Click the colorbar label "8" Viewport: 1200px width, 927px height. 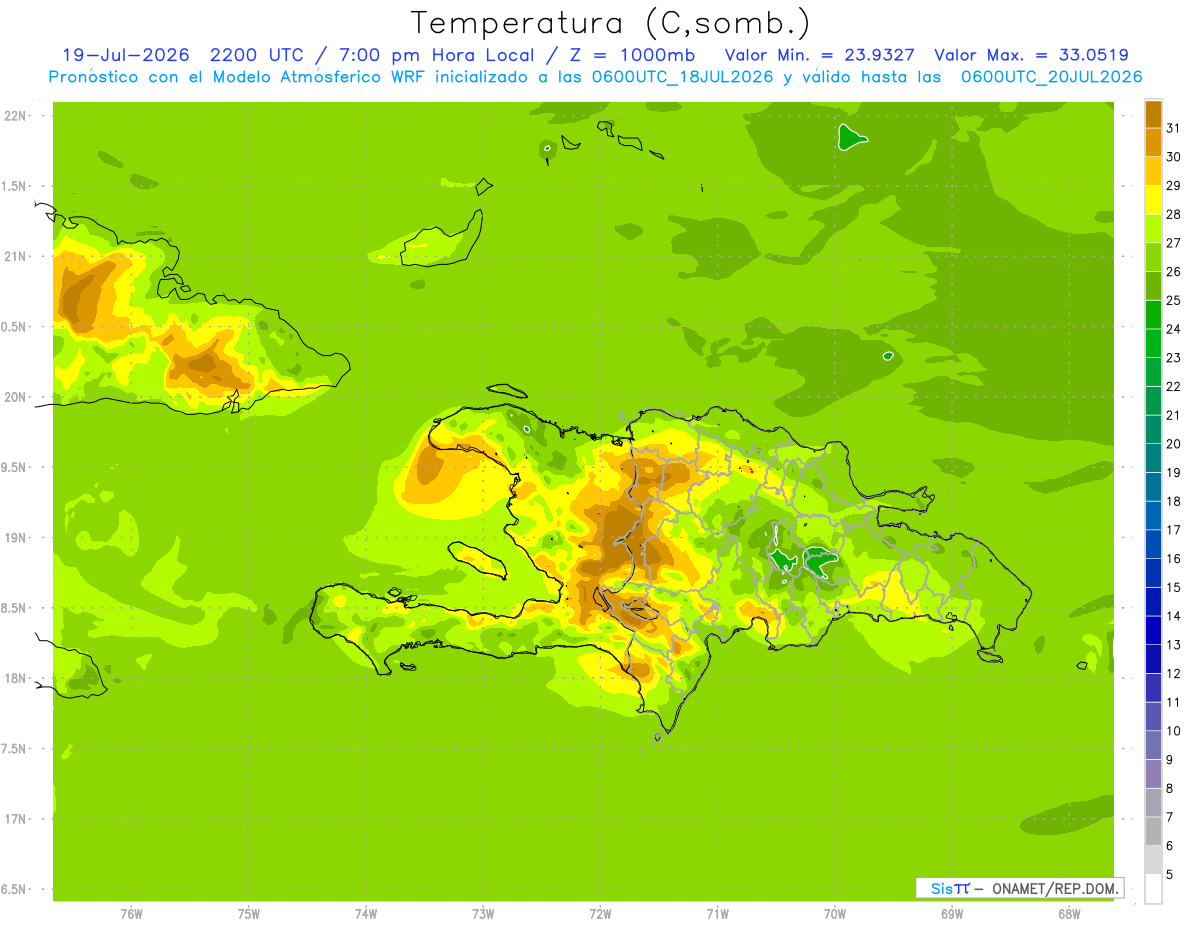[x=1169, y=788]
